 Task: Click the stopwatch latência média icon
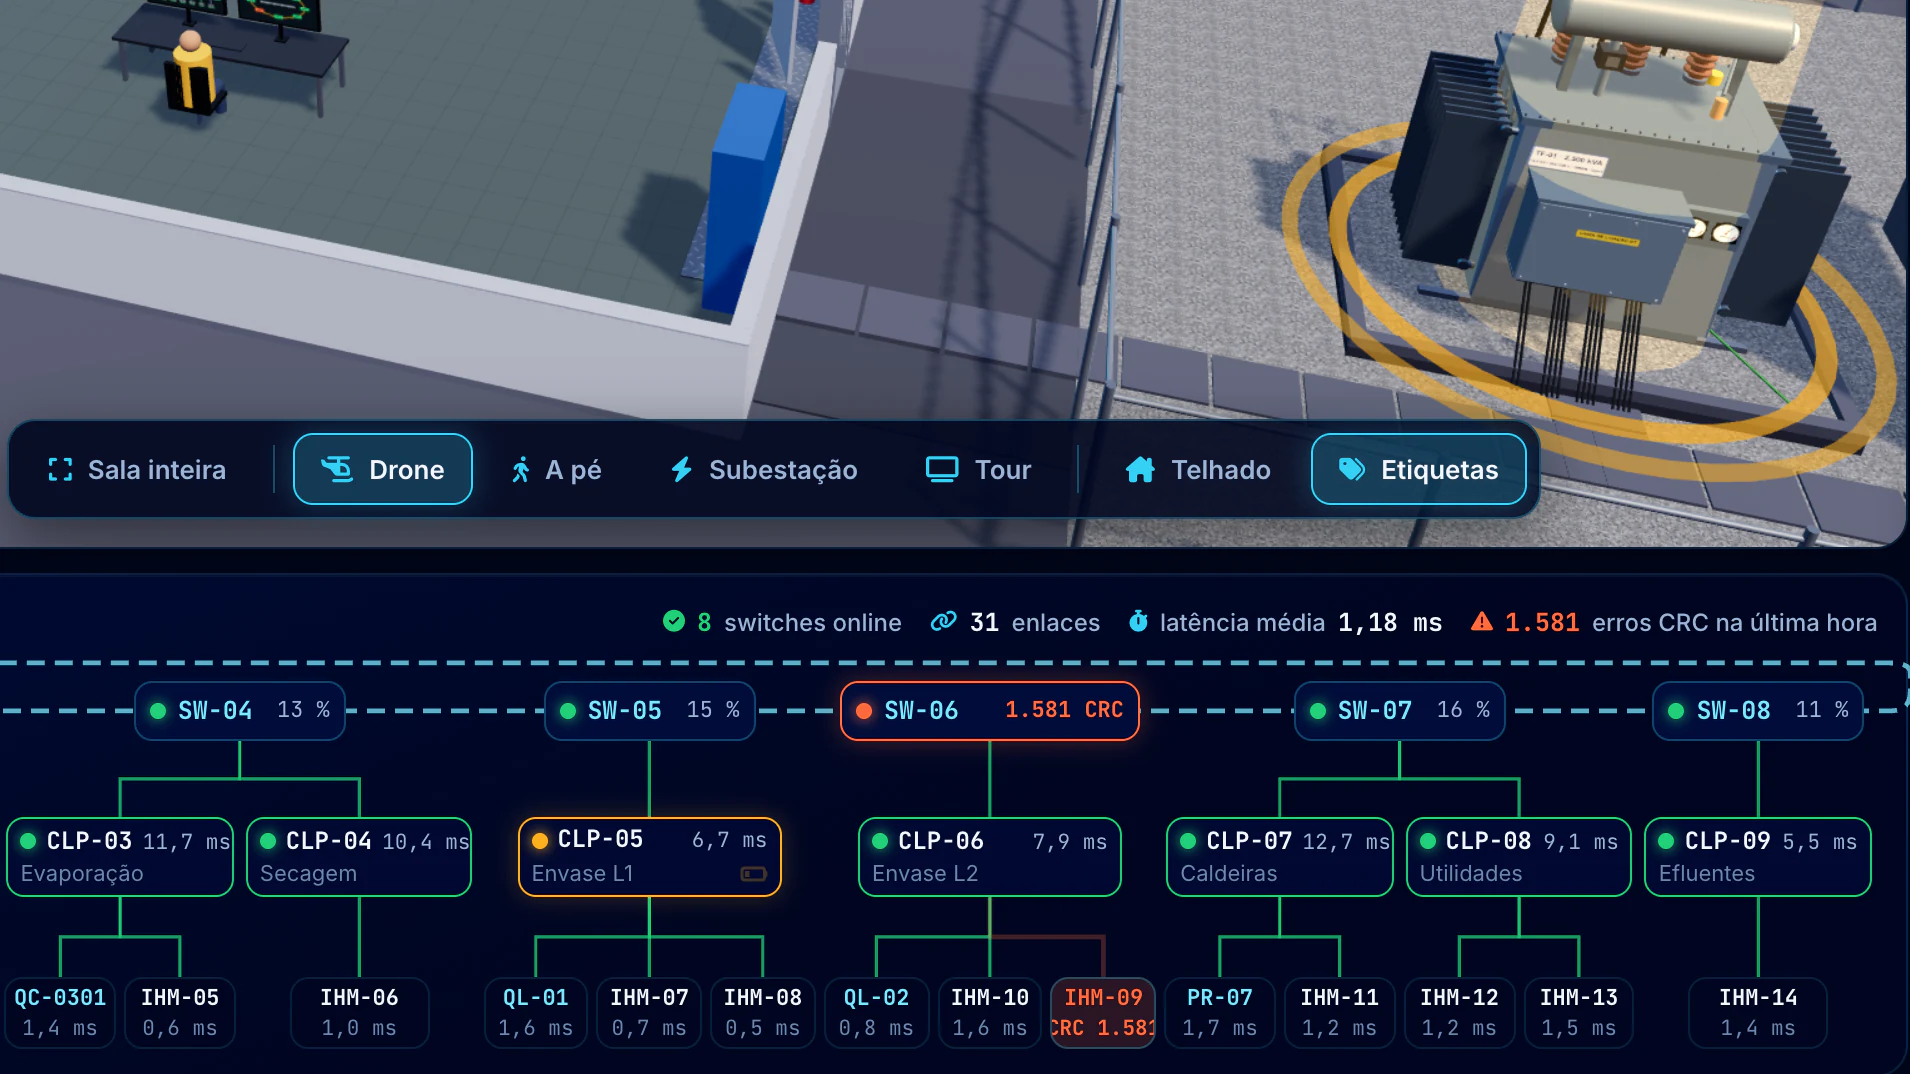tap(1138, 622)
